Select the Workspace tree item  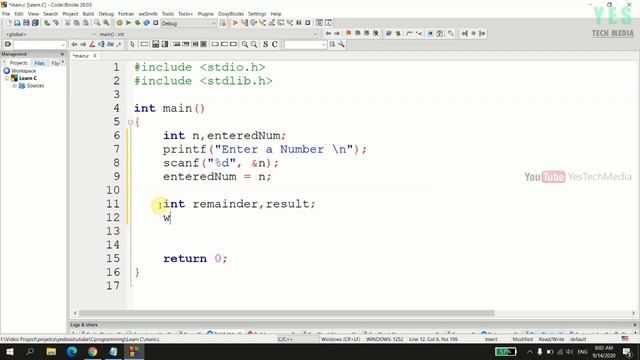[24, 71]
